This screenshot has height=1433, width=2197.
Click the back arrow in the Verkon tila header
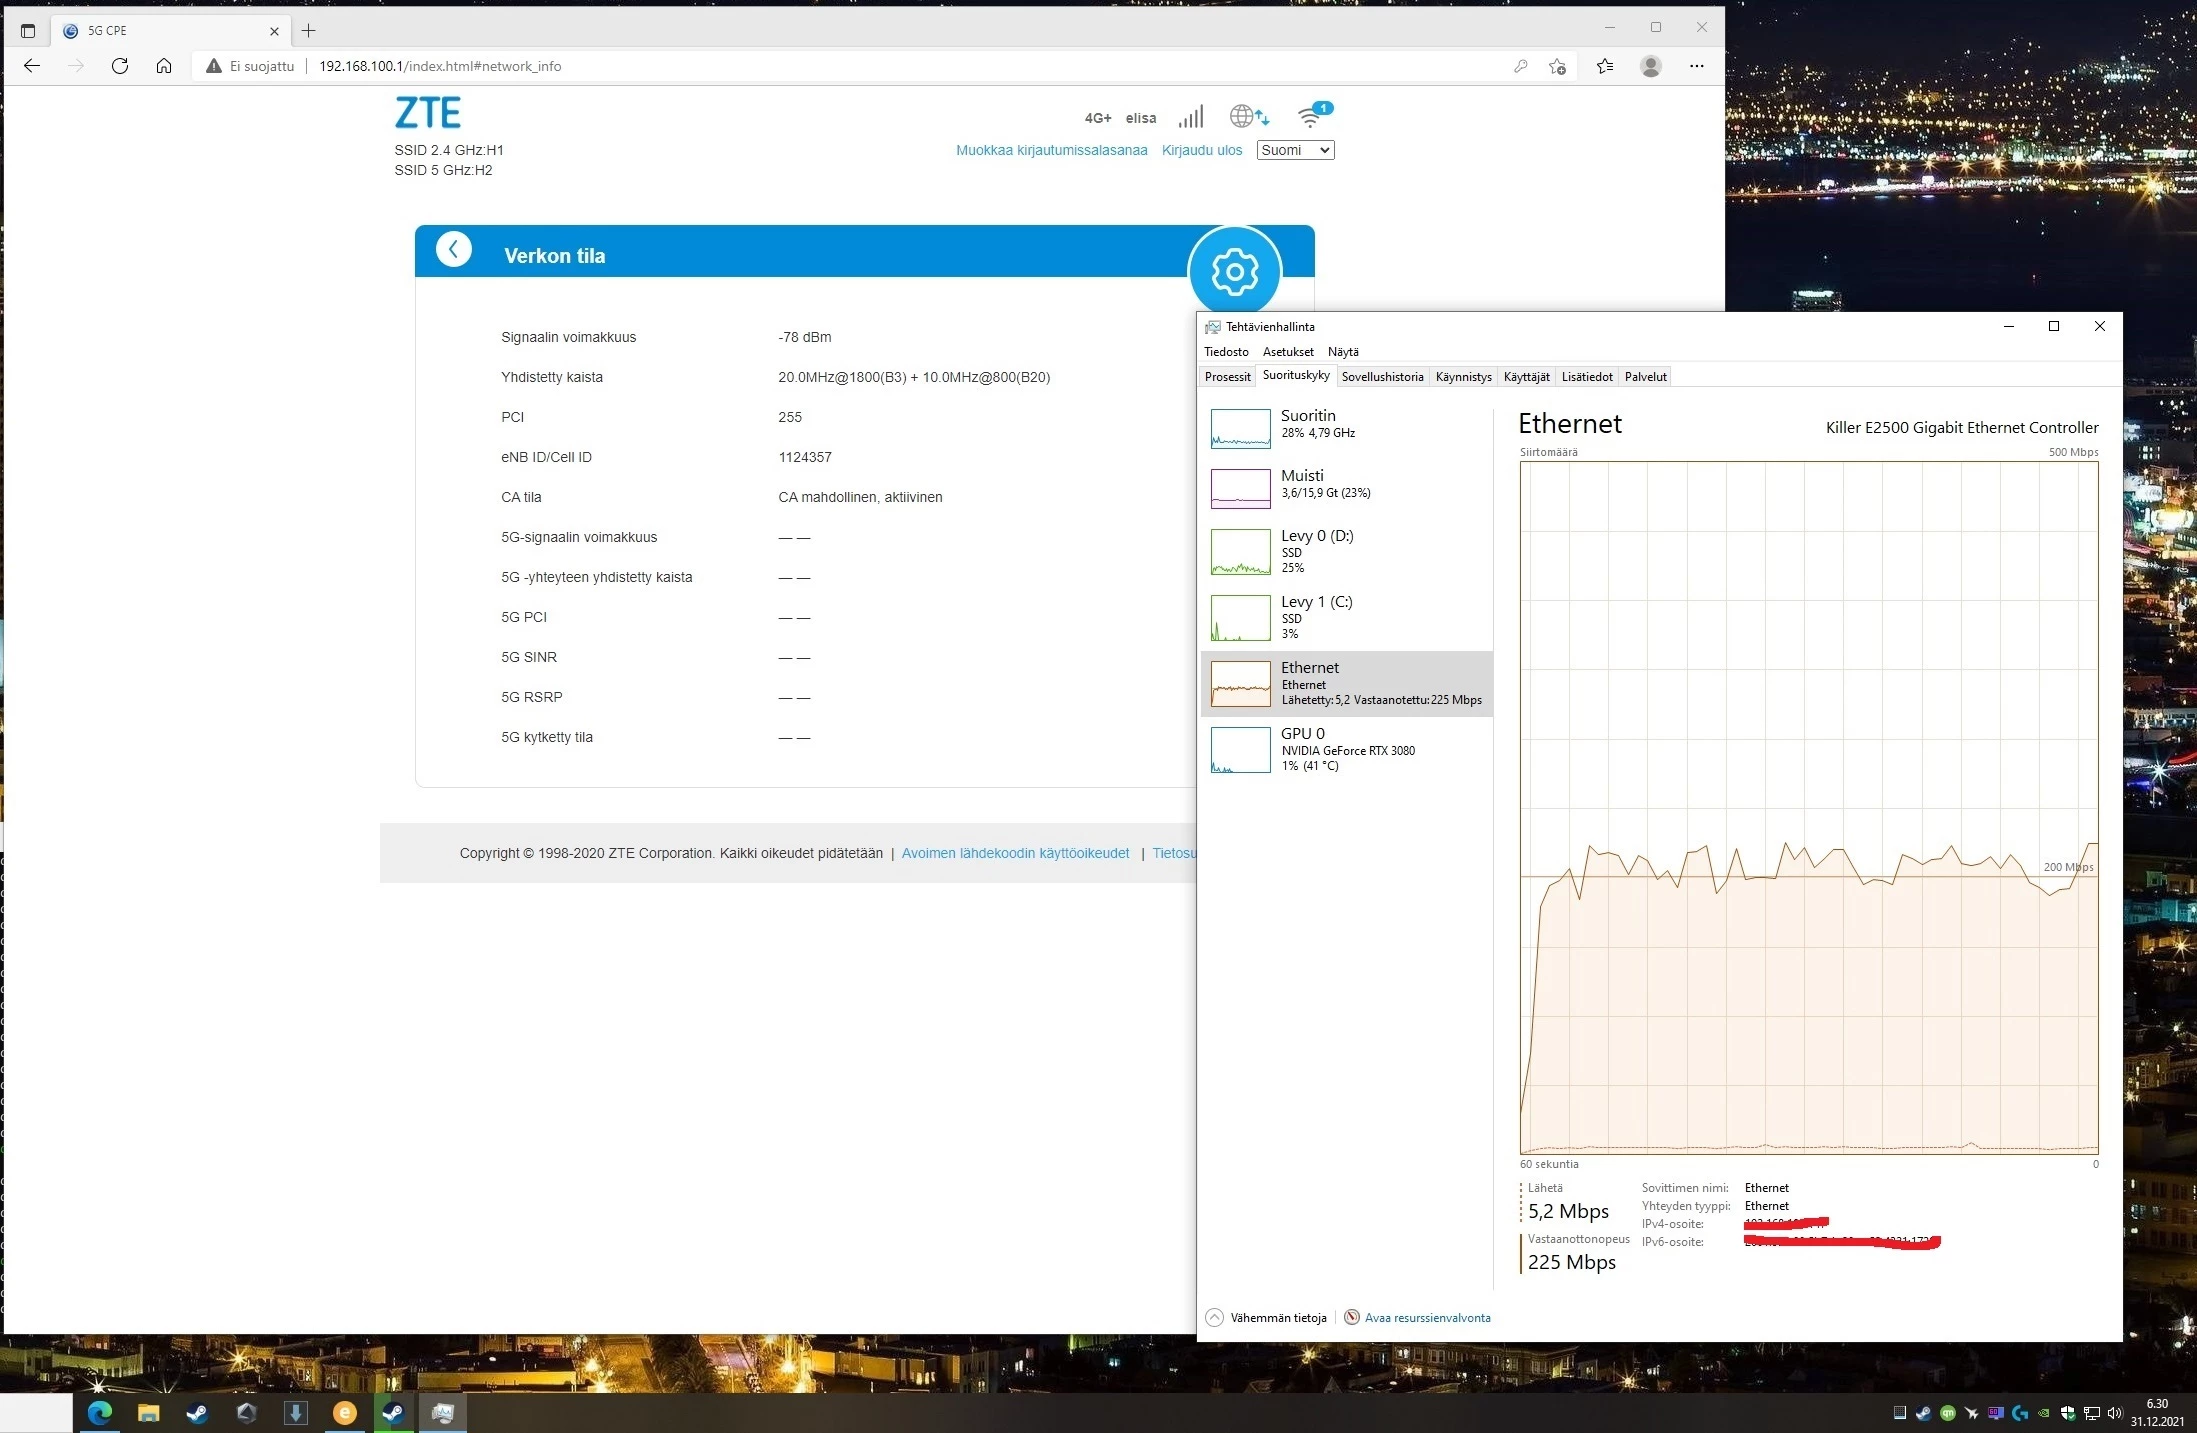click(x=453, y=250)
